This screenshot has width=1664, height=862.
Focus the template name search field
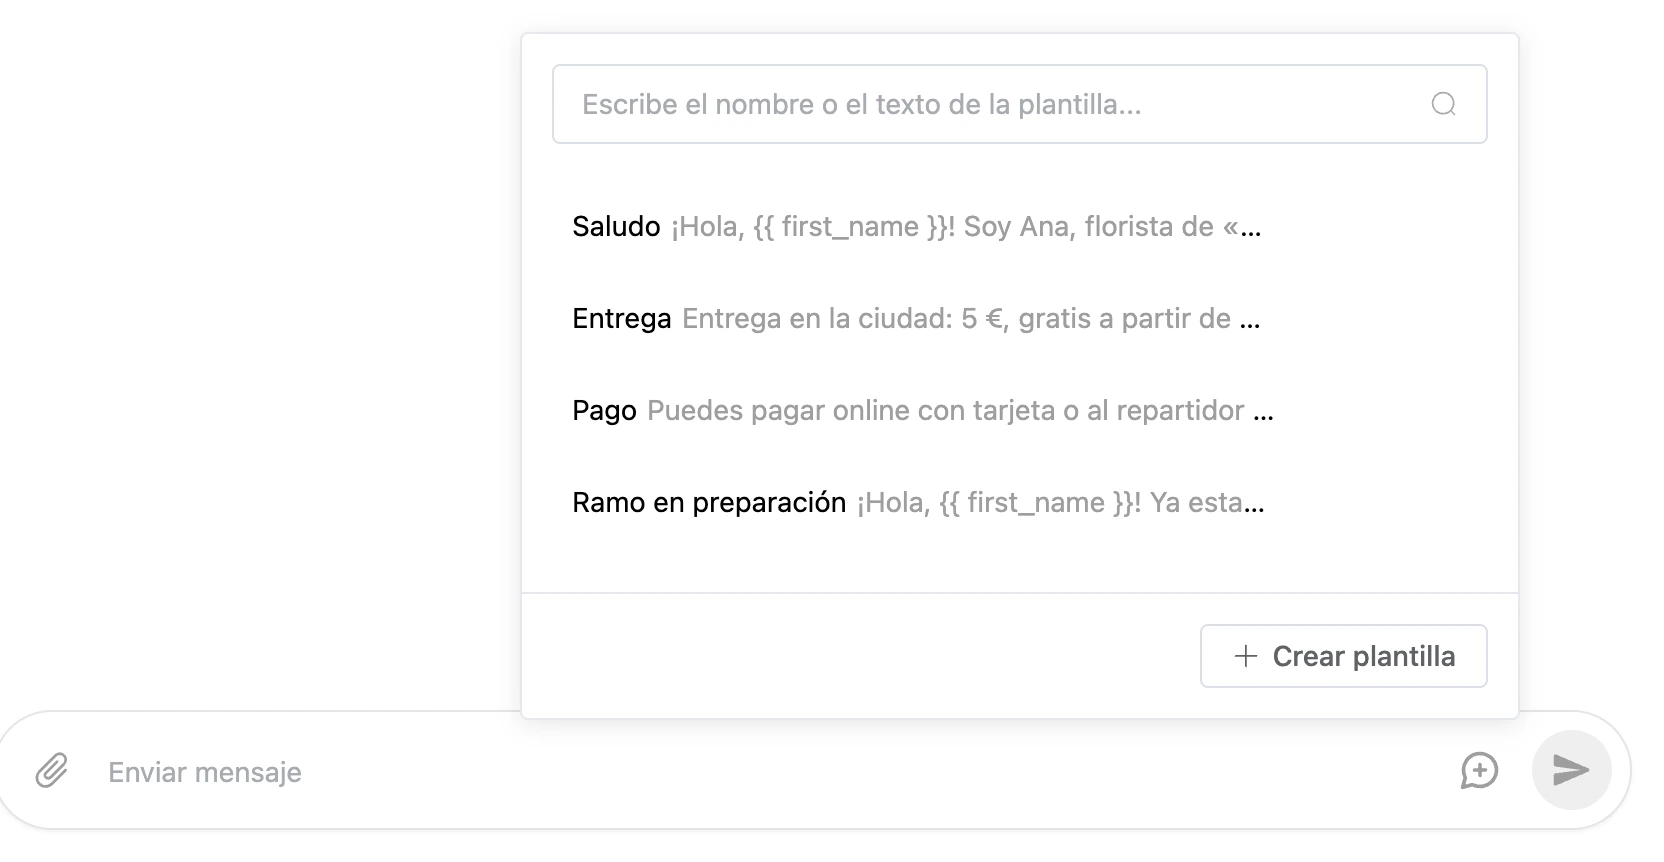1019,104
